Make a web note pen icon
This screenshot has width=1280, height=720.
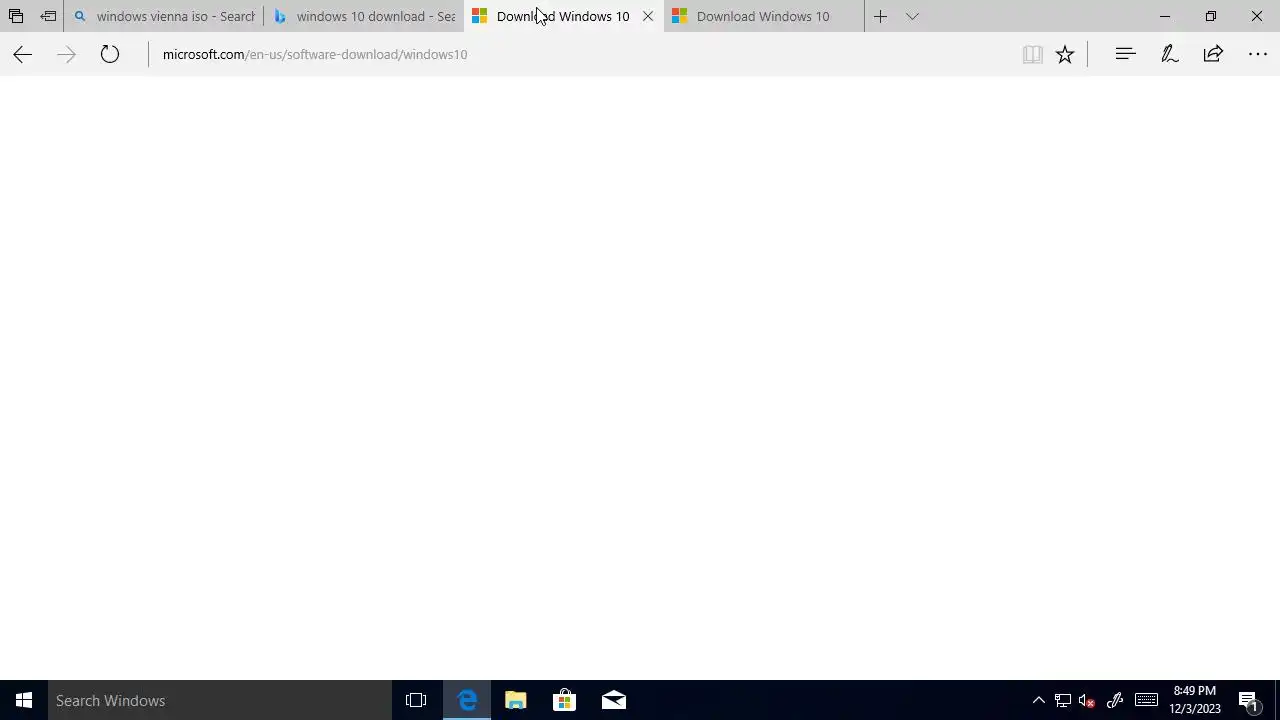(x=1169, y=54)
